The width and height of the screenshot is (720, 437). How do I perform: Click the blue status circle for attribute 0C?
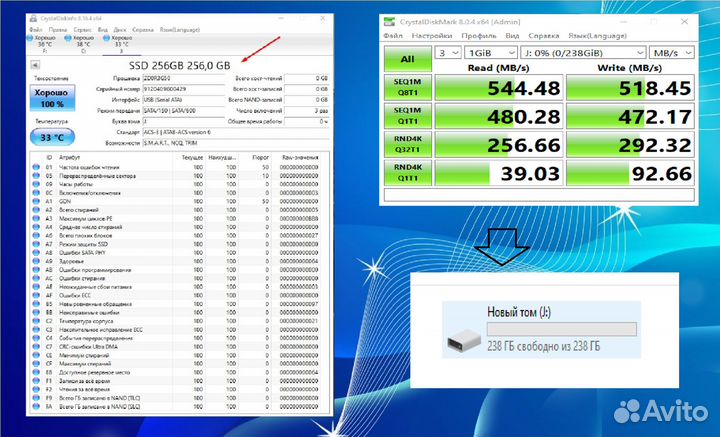pos(36,193)
